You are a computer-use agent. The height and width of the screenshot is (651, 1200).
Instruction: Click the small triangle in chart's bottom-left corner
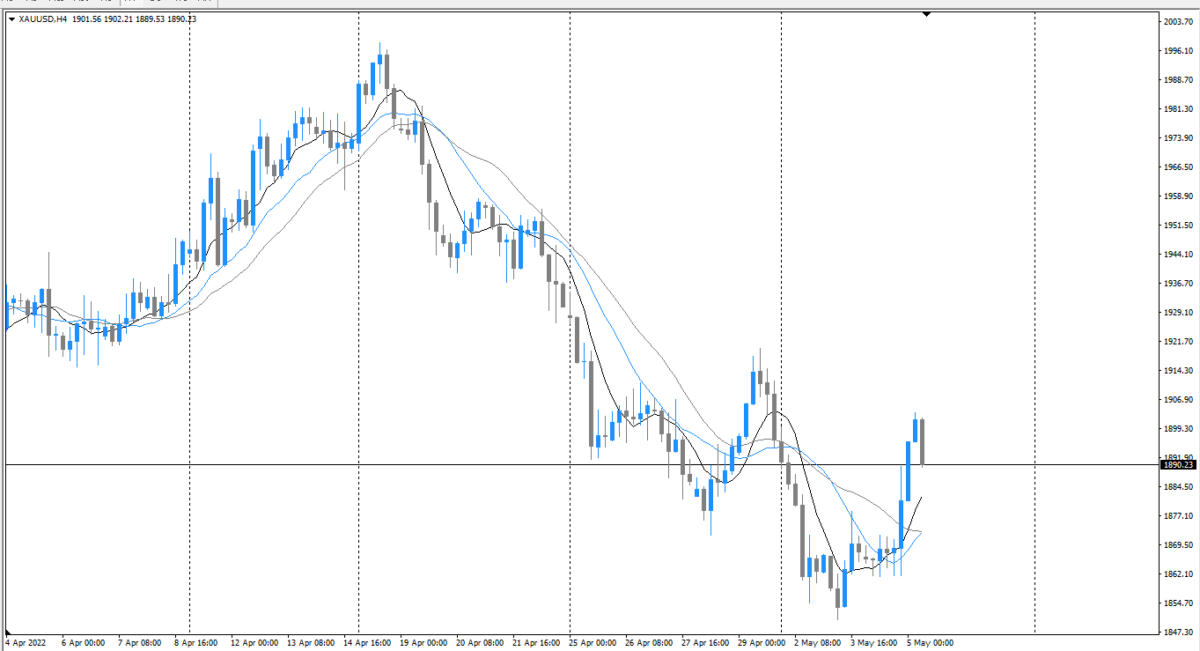(8, 632)
